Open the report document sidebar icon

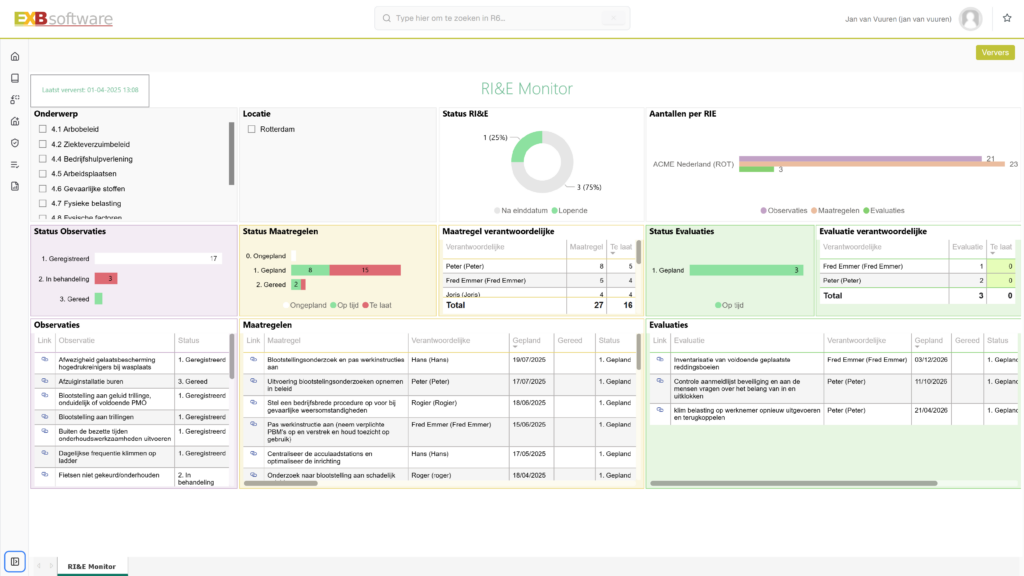click(x=15, y=186)
